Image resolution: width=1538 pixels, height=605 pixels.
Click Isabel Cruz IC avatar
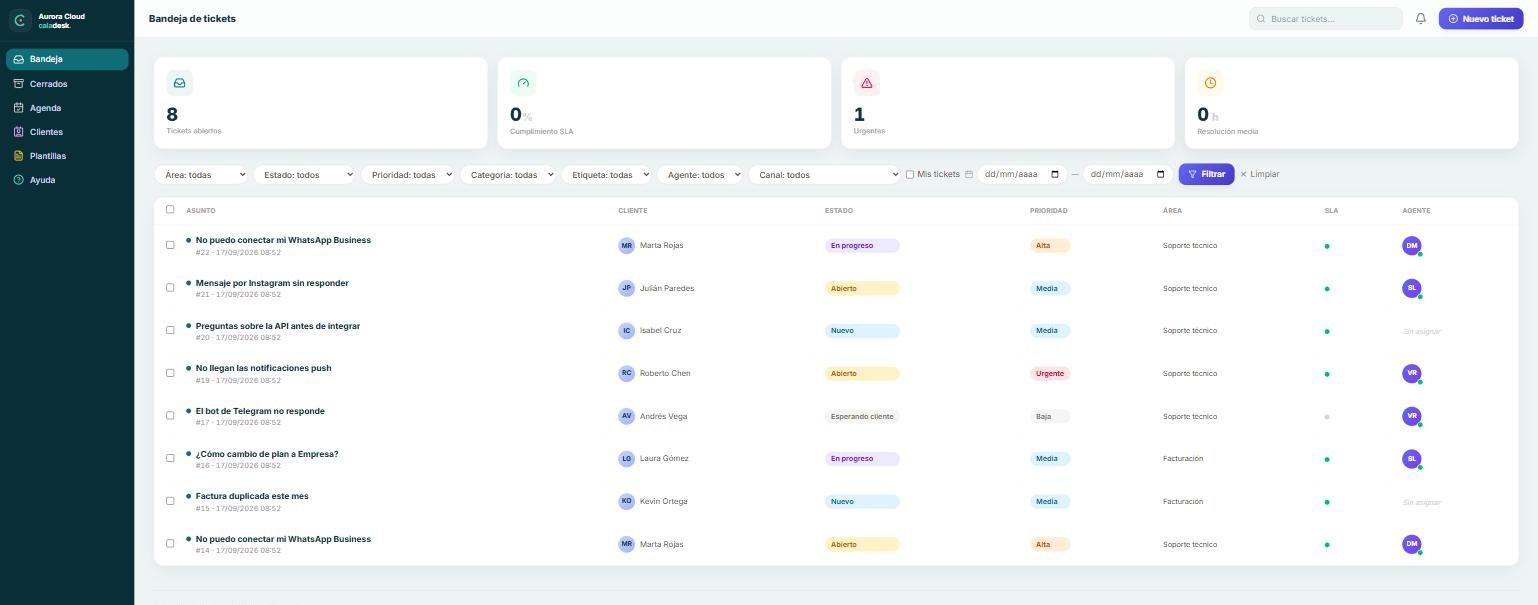(x=626, y=331)
